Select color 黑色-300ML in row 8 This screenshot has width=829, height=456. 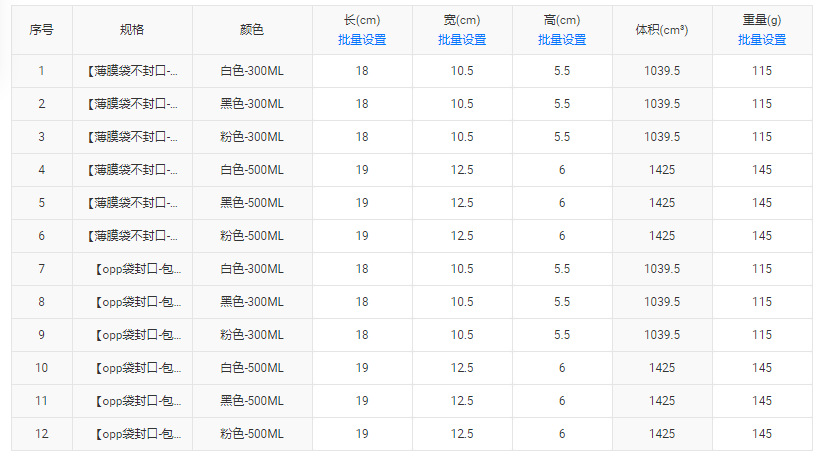[252, 302]
